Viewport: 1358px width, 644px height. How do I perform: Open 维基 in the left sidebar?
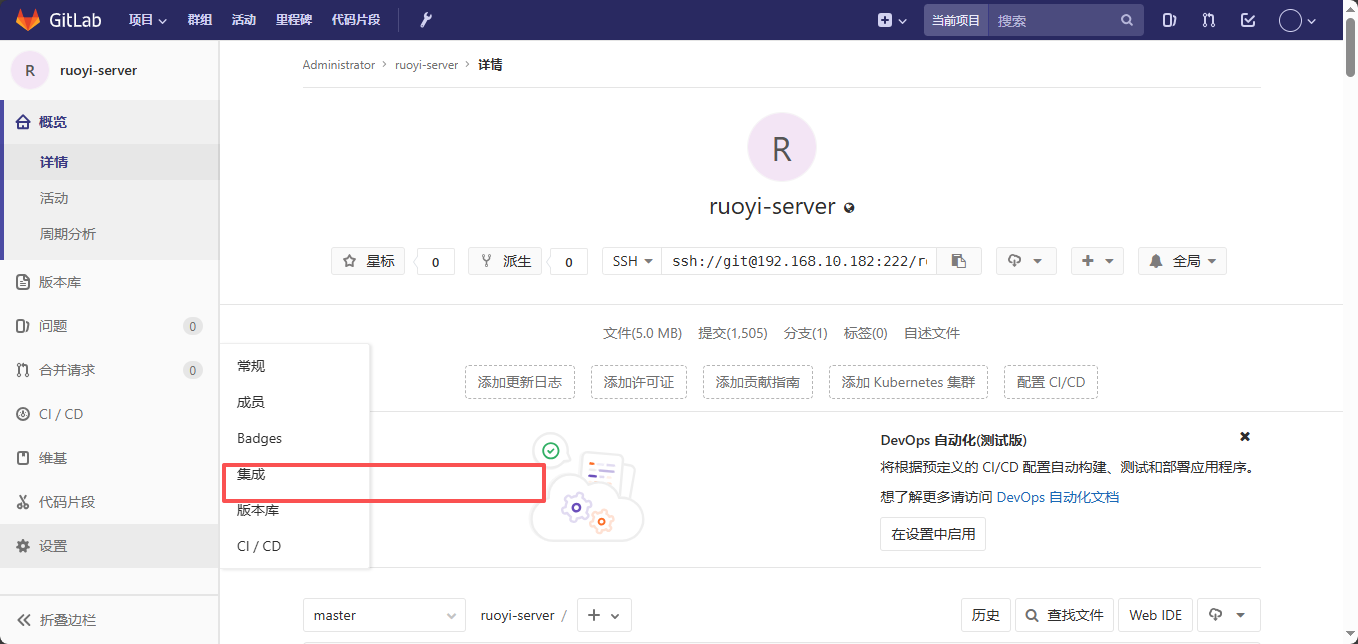(x=110, y=458)
